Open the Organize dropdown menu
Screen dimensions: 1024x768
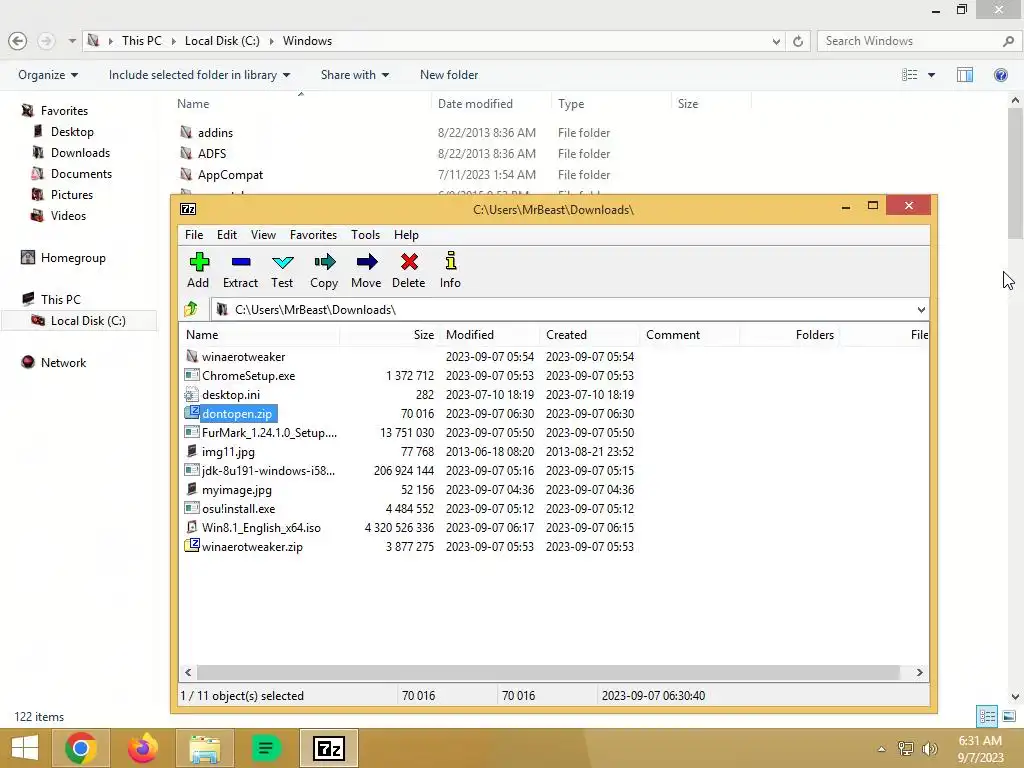tap(48, 75)
